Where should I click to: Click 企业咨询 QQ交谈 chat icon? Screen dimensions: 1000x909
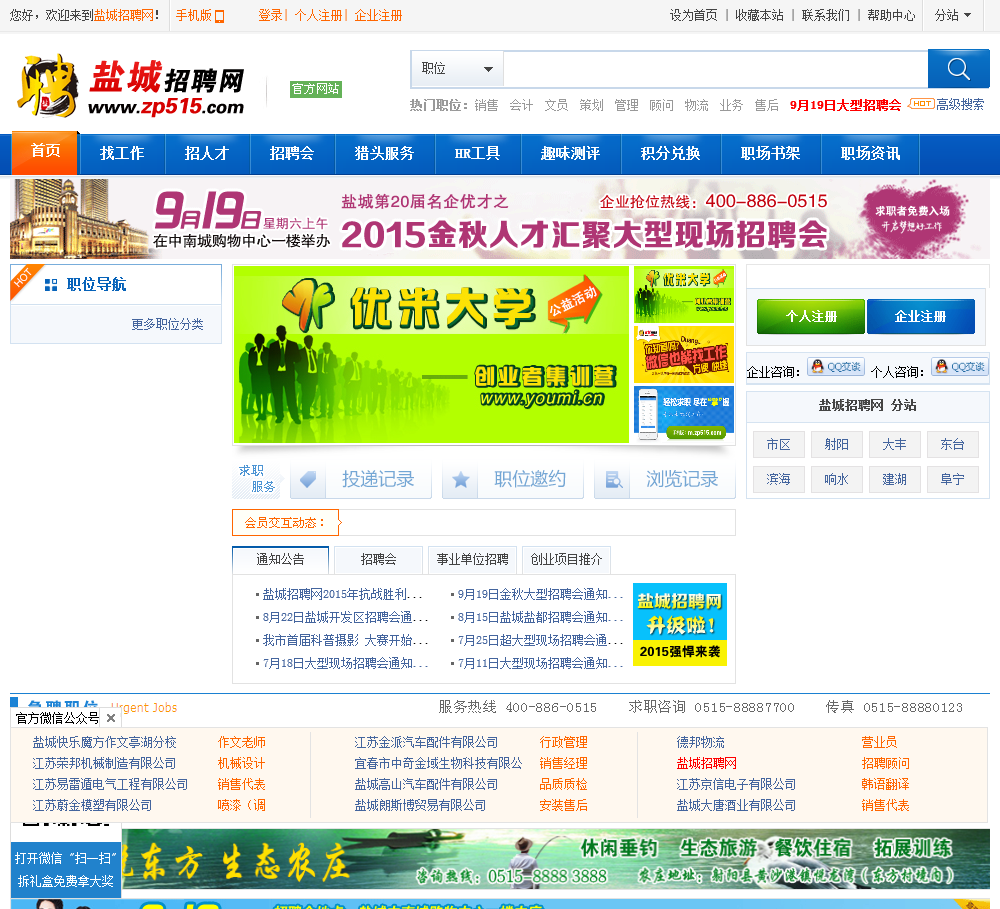tap(836, 367)
